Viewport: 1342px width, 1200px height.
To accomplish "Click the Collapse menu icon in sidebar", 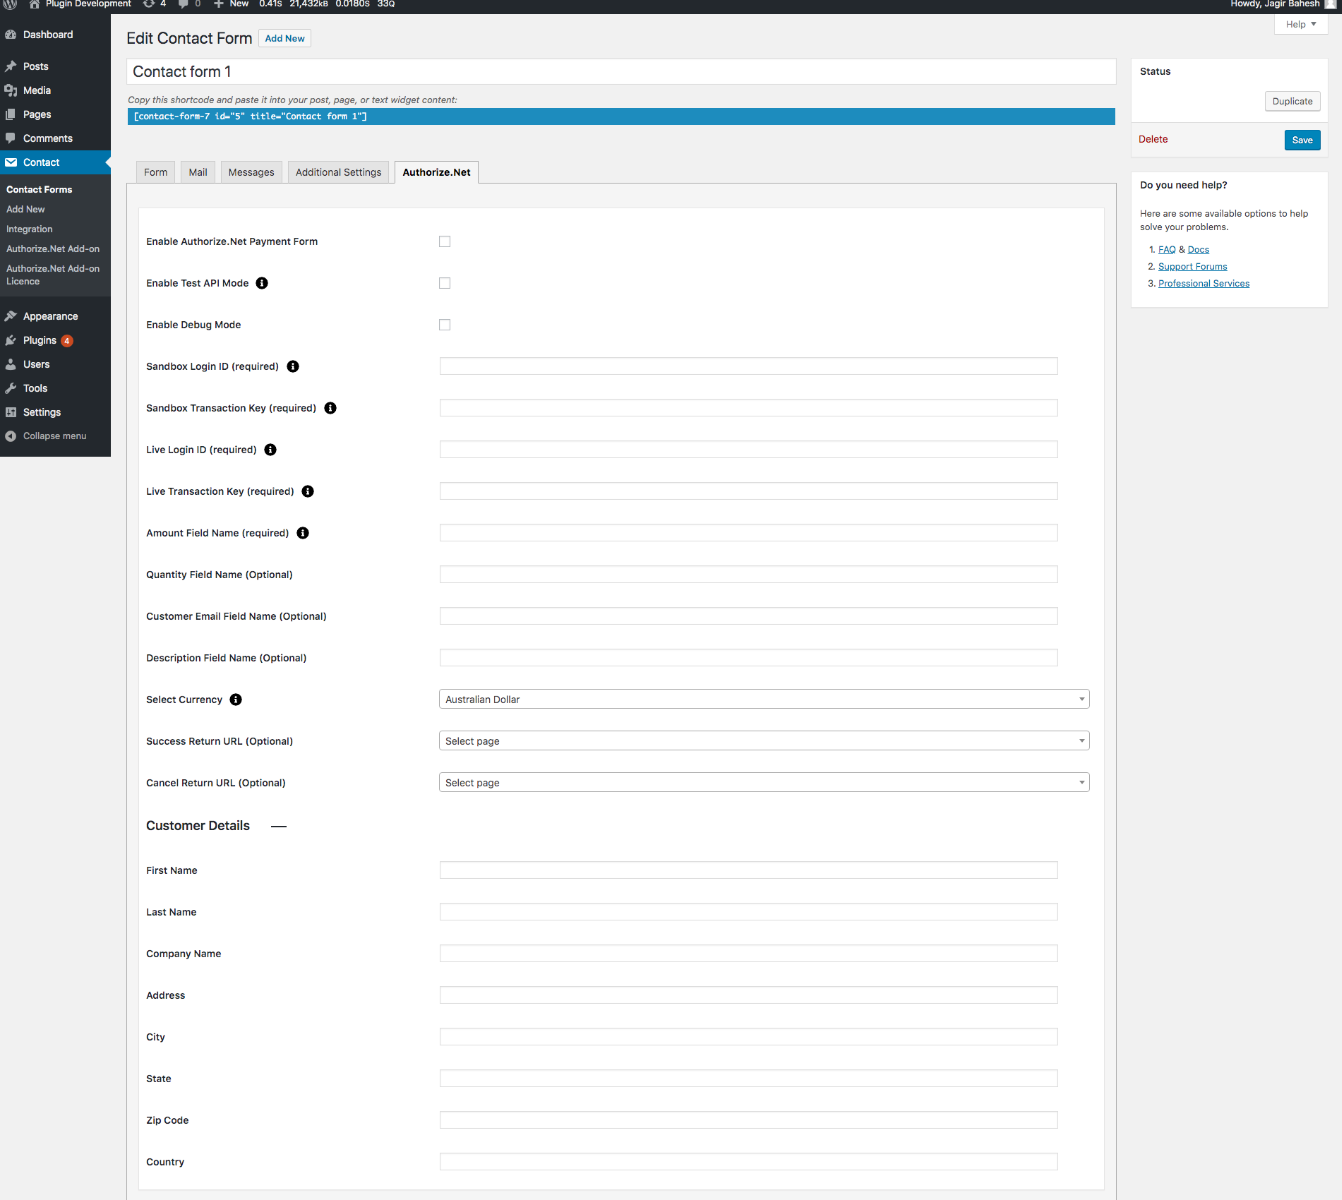I will (11, 436).
